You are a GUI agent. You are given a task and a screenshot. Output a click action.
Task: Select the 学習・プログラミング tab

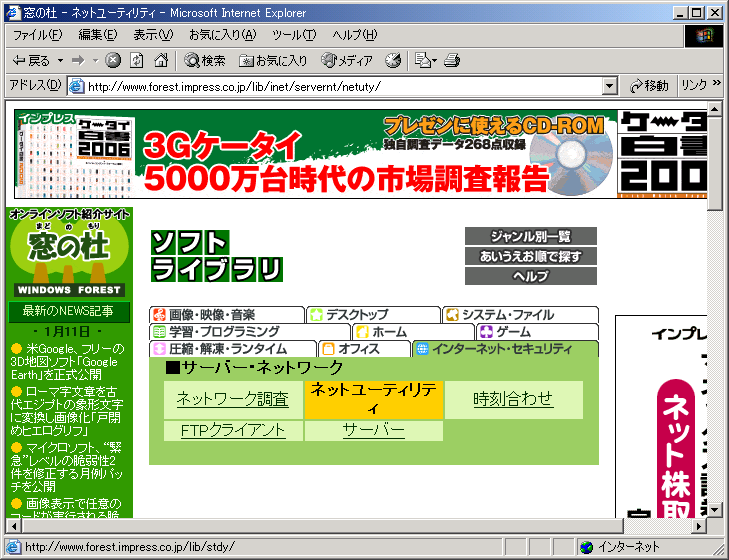click(x=250, y=332)
